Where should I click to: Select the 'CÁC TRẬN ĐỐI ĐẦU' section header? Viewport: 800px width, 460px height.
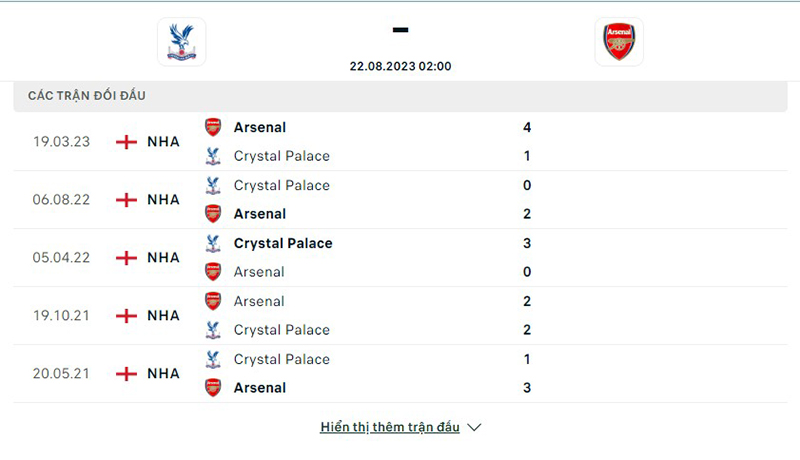[x=87, y=95]
